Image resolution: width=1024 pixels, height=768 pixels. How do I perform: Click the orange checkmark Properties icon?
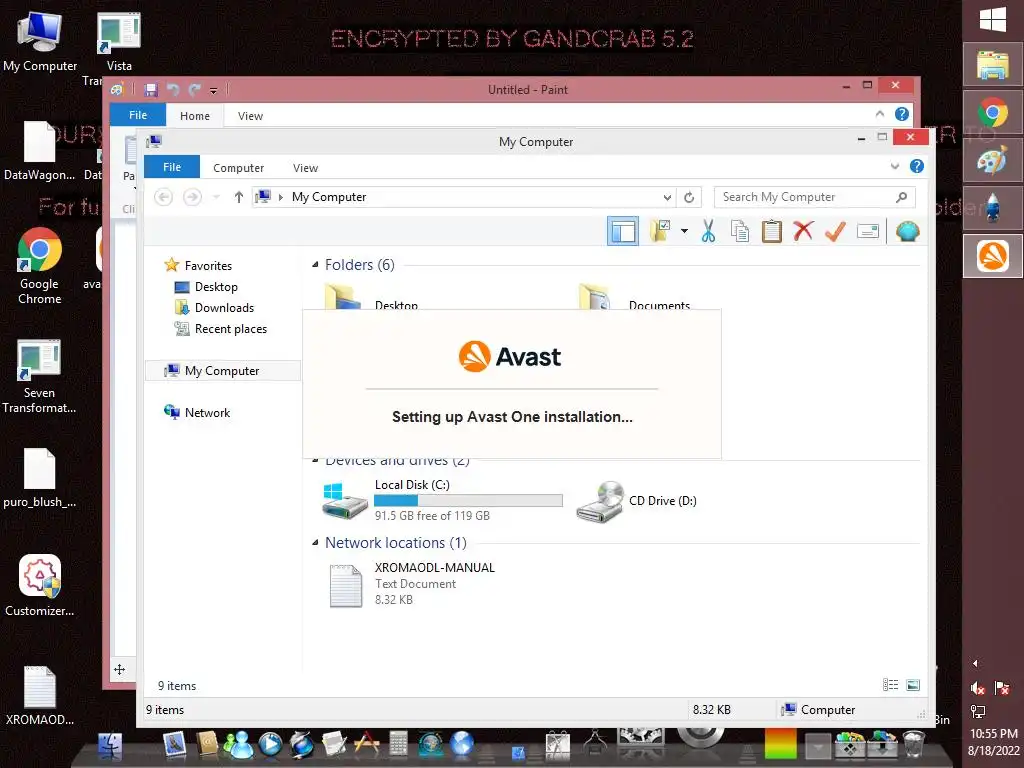pyautogui.click(x=835, y=231)
